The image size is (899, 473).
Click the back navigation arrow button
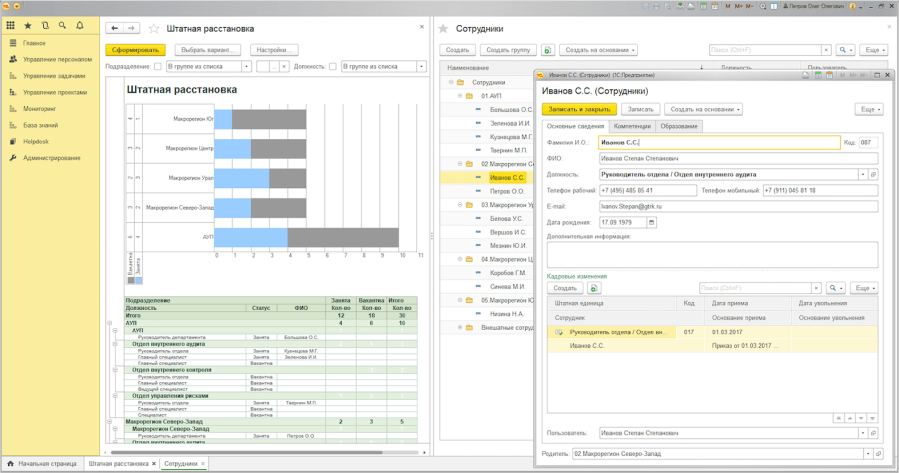[x=115, y=29]
